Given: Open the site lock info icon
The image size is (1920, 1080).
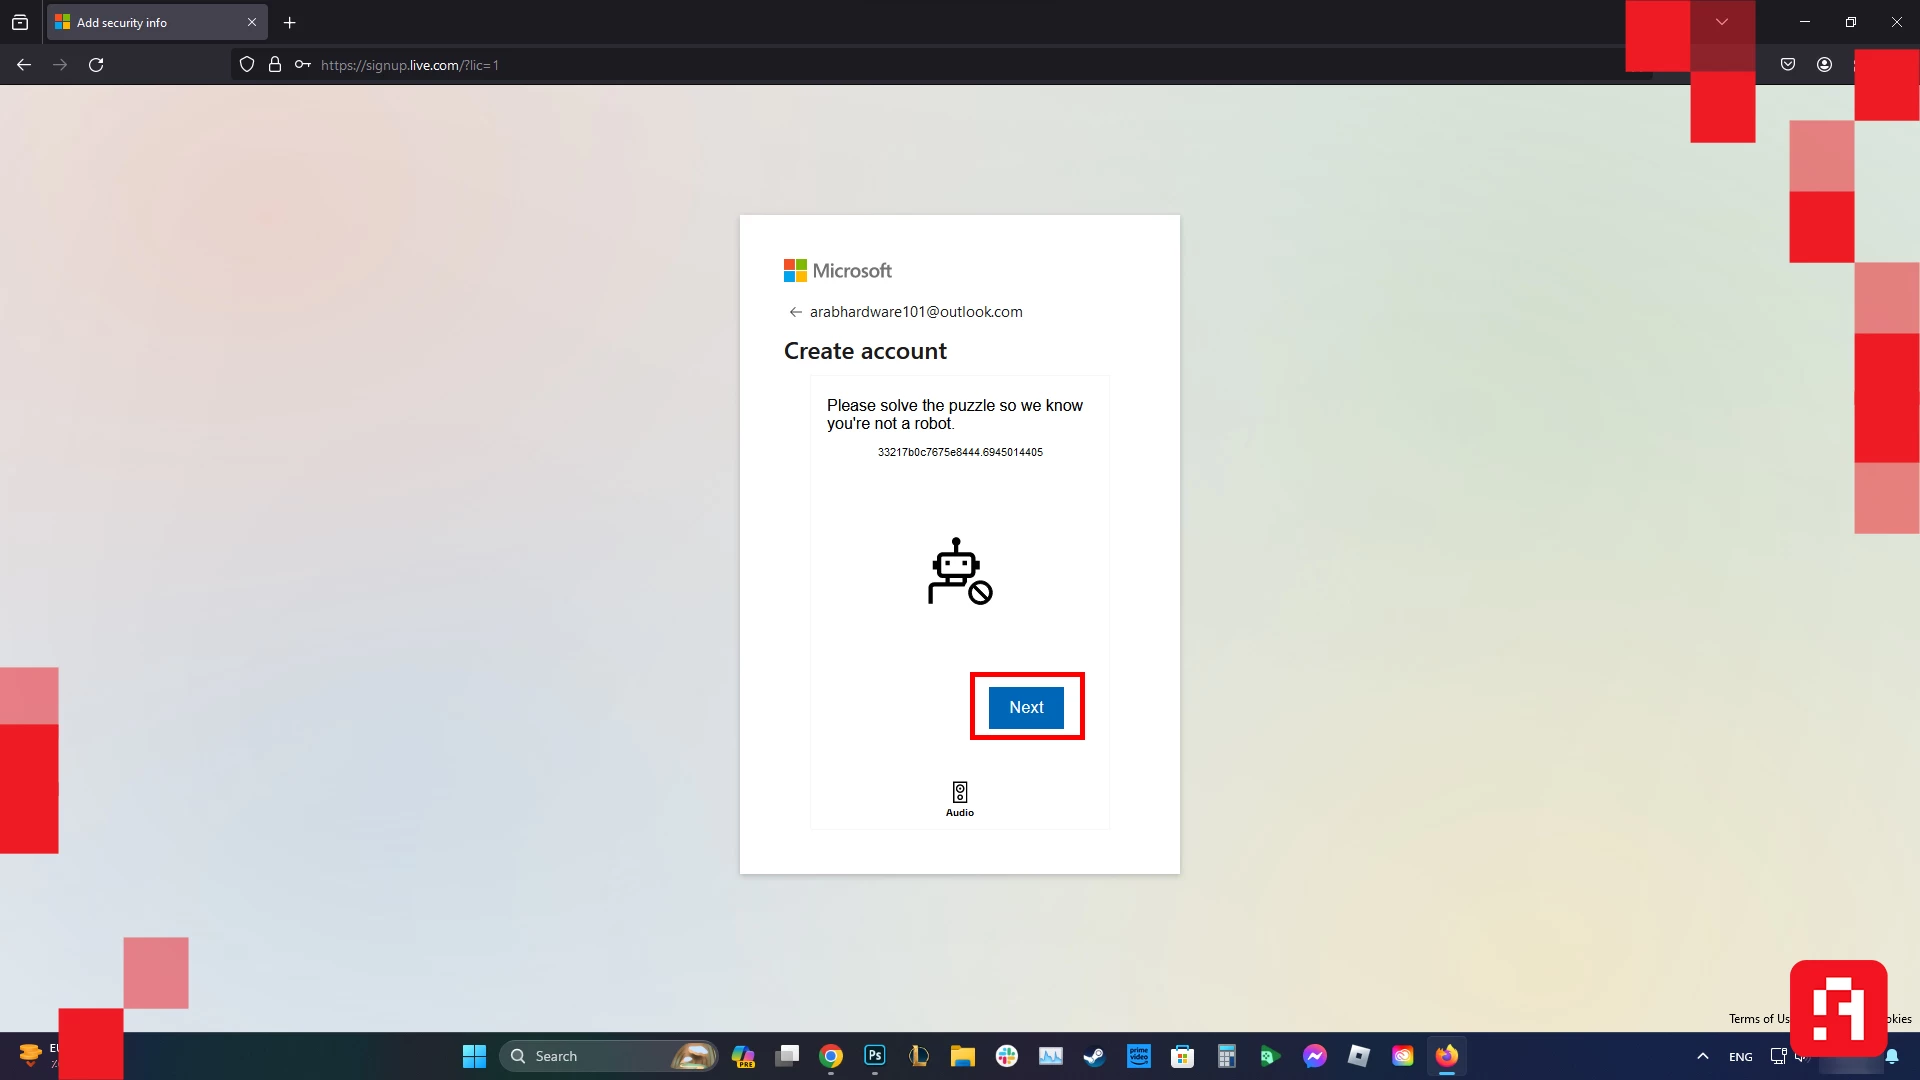Looking at the screenshot, I should [275, 65].
